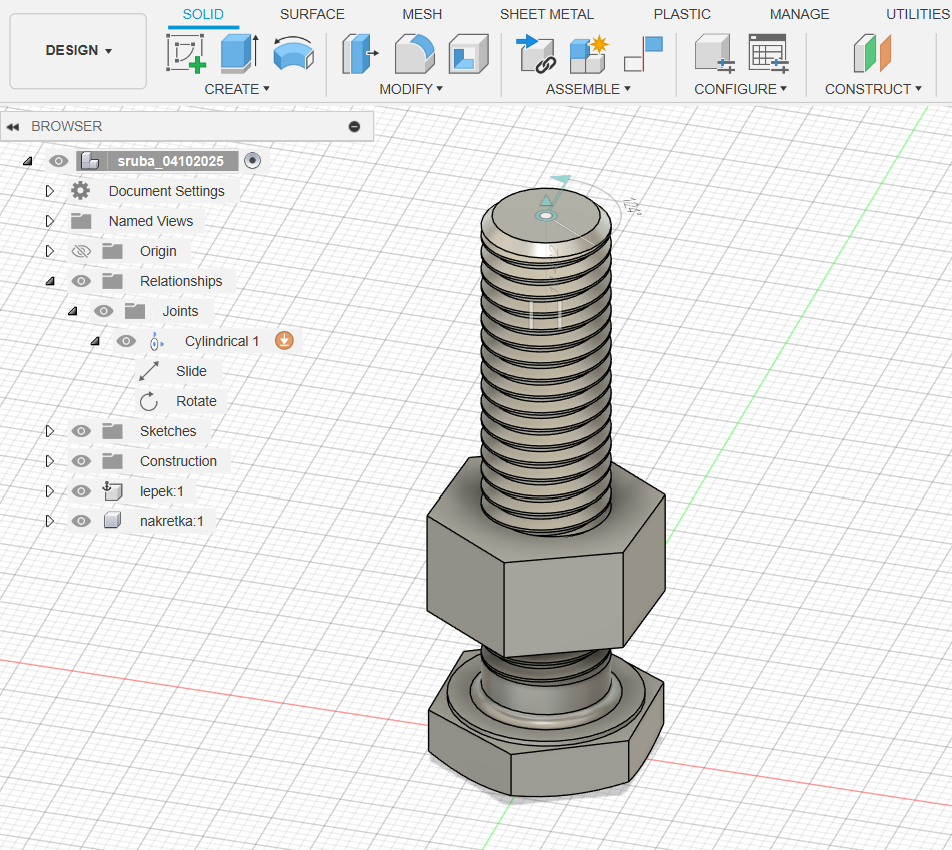Viewport: 952px width, 850px height.
Task: Switch to the SURFACE tab
Action: (312, 14)
